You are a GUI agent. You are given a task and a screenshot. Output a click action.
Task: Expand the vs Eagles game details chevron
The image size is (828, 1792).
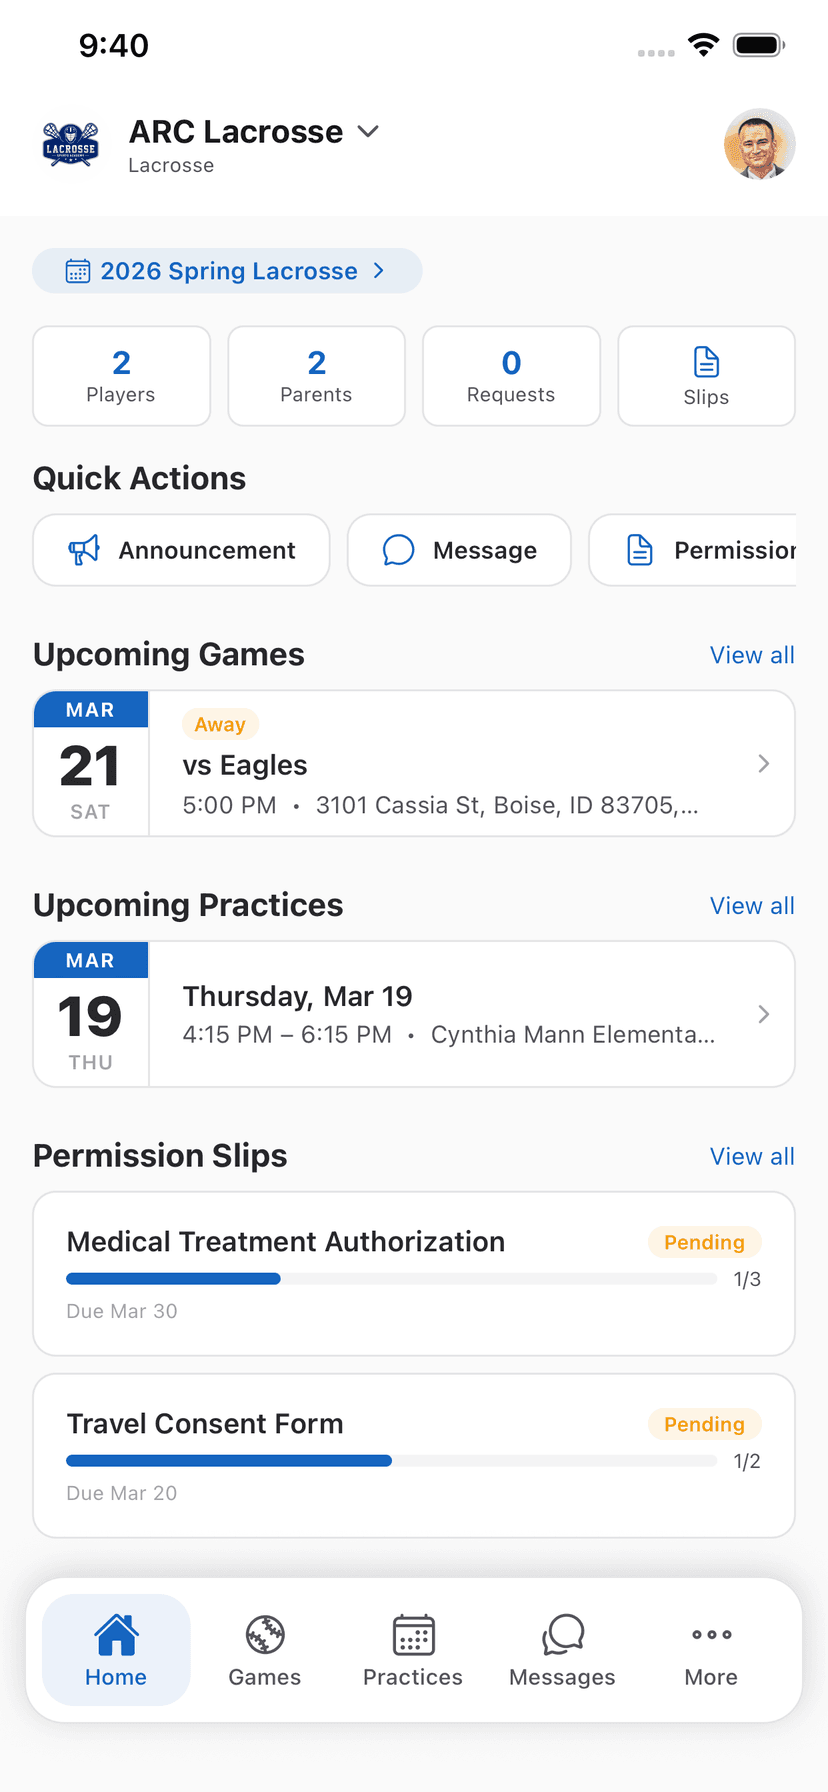point(764,764)
